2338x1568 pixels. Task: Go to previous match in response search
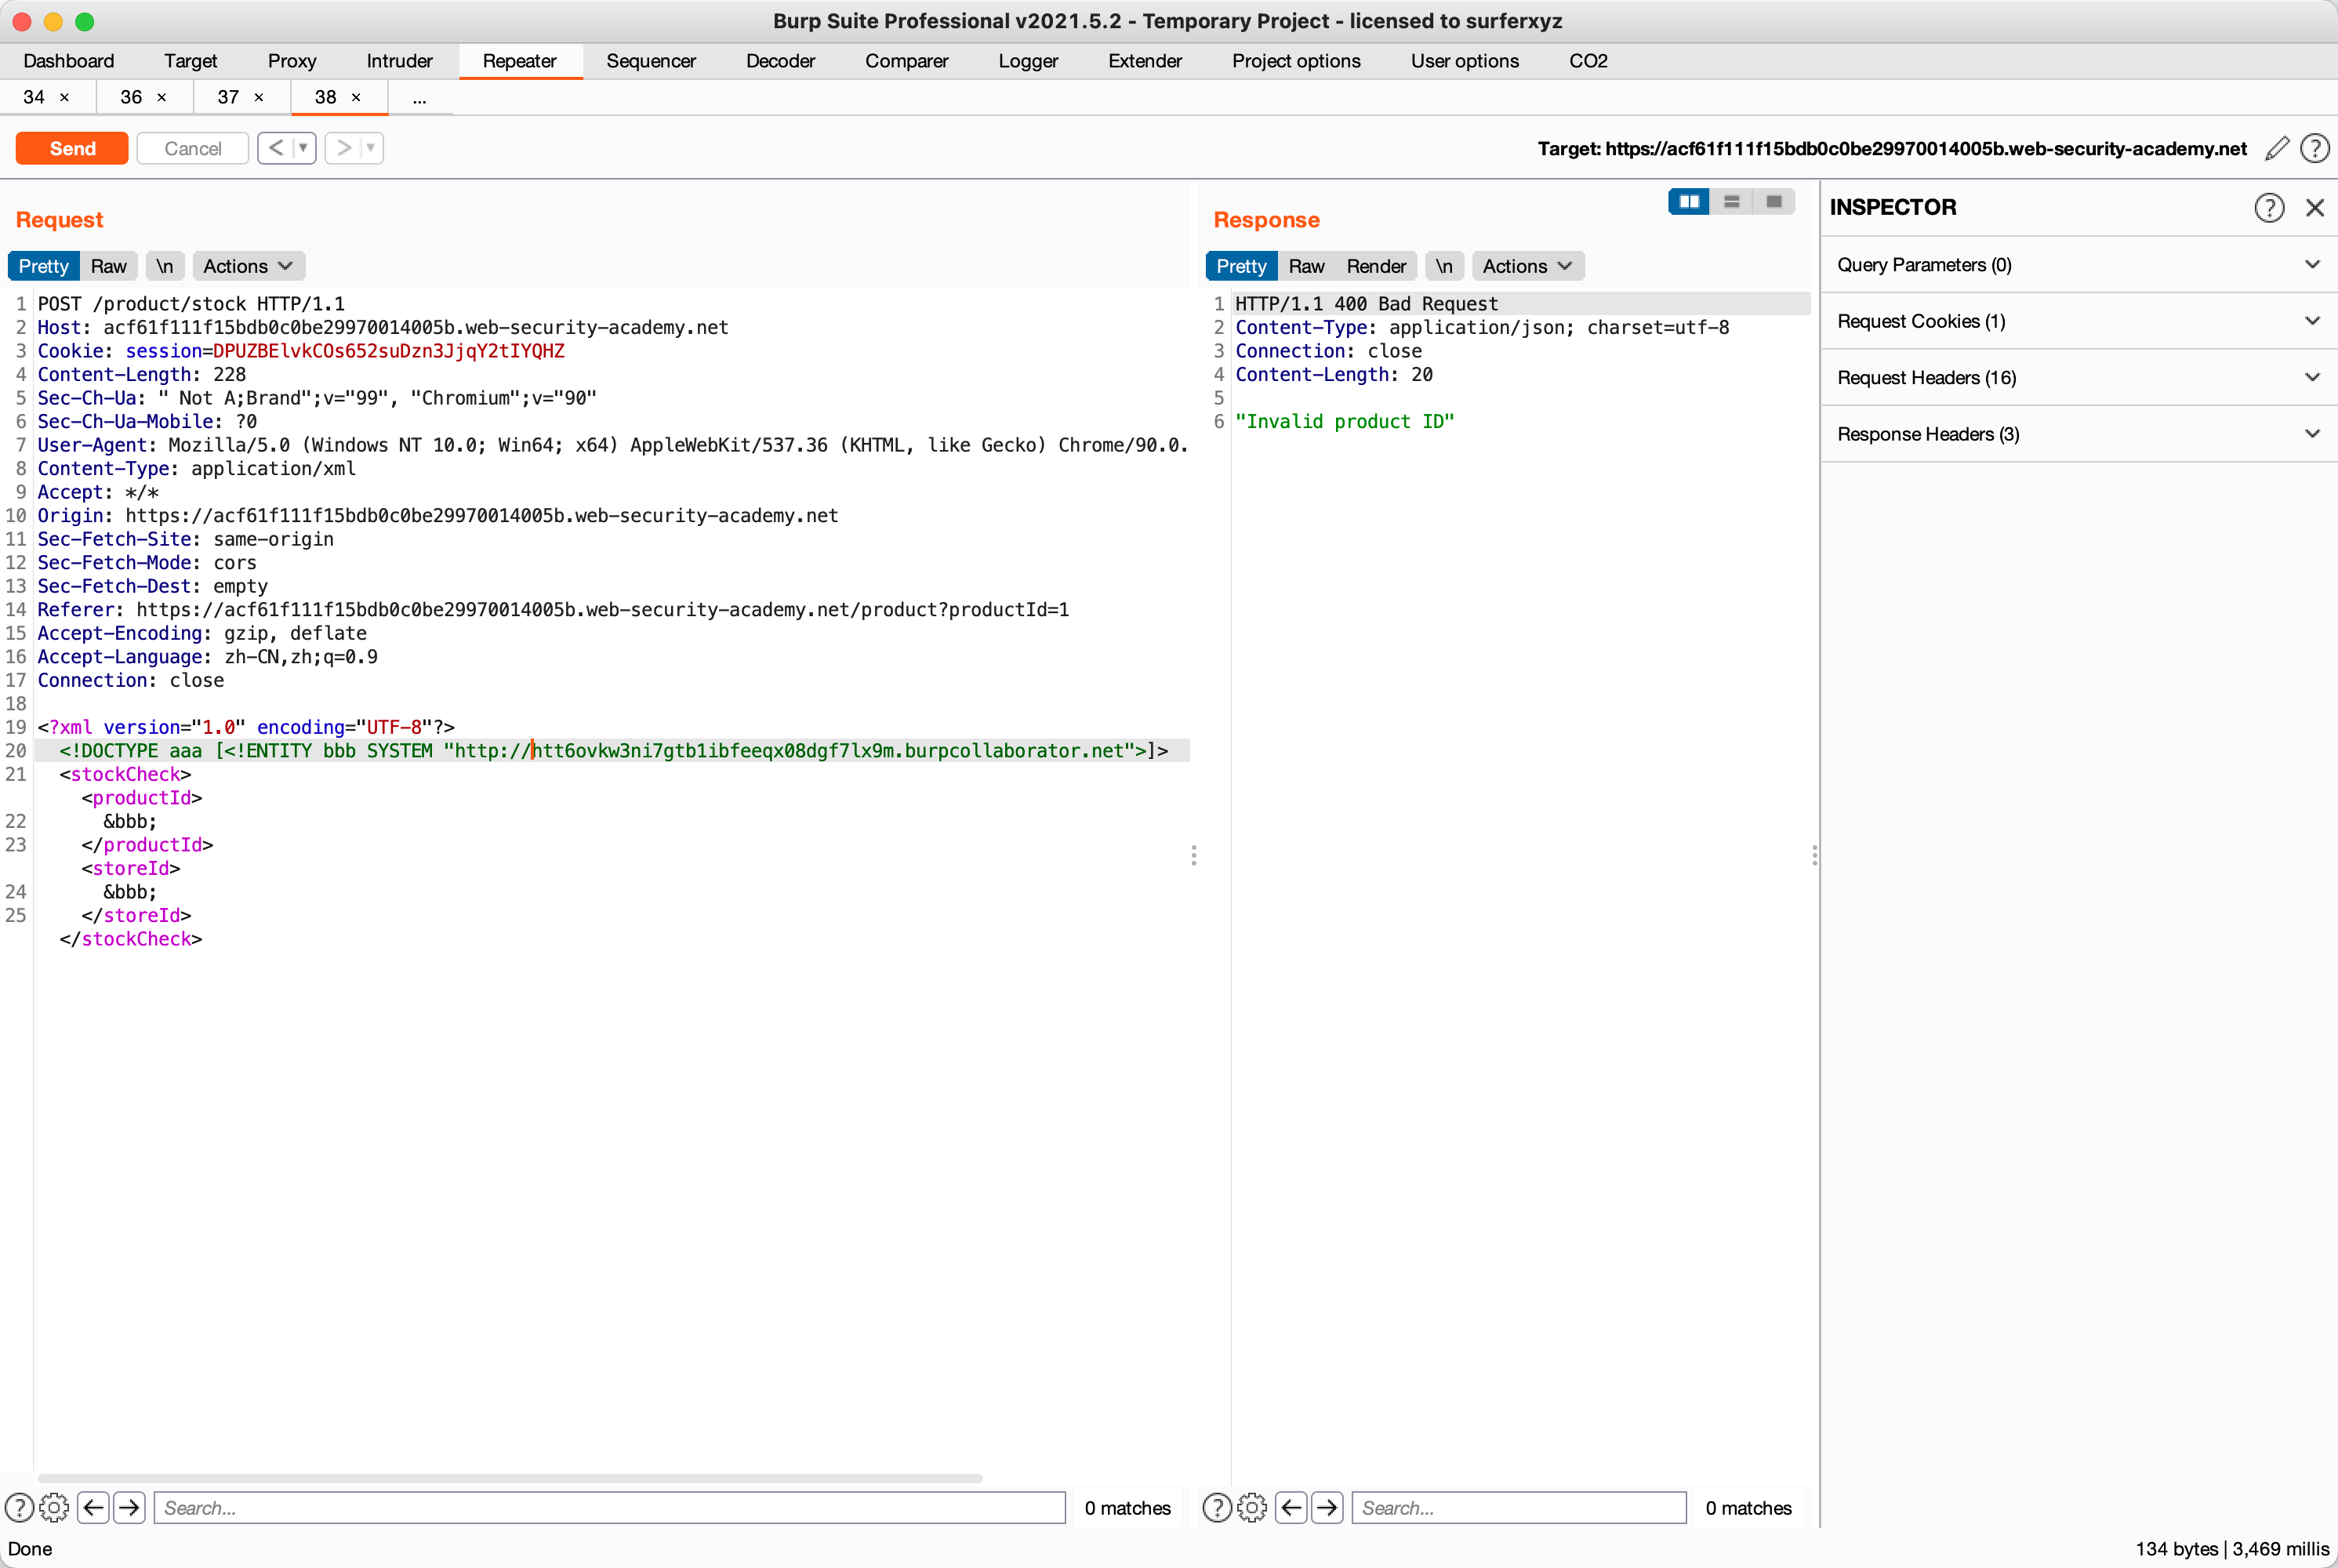coord(1291,1507)
